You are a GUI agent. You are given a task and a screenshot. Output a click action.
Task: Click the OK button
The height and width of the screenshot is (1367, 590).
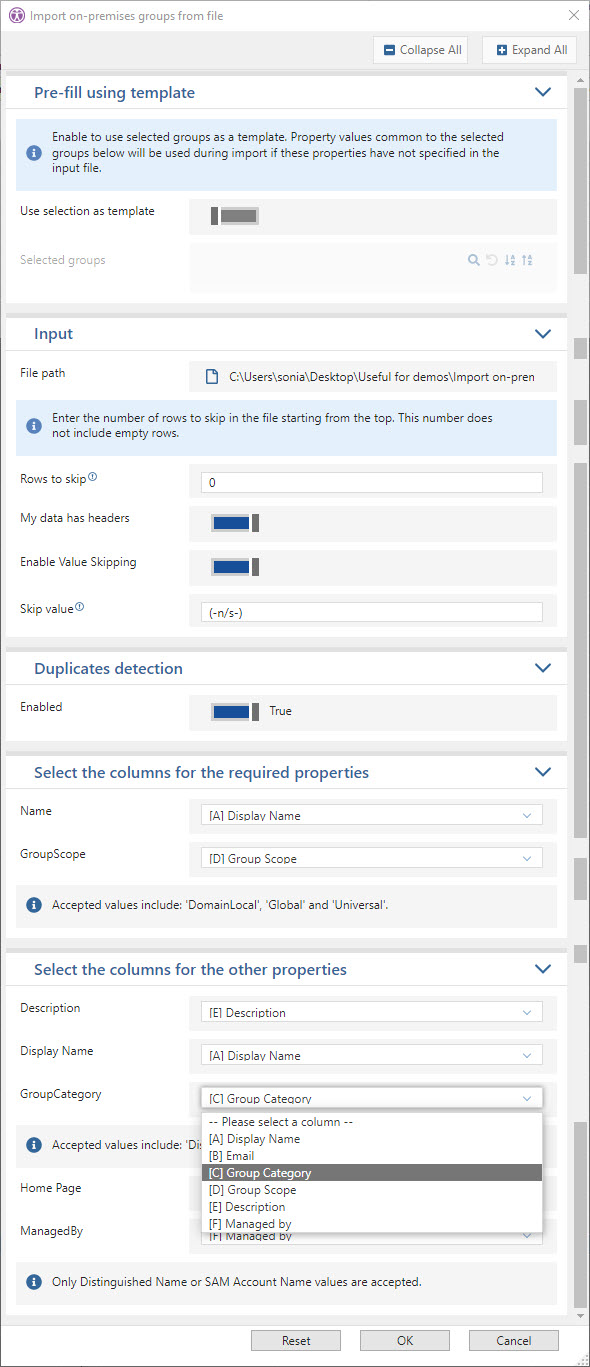pyautogui.click(x=405, y=1340)
